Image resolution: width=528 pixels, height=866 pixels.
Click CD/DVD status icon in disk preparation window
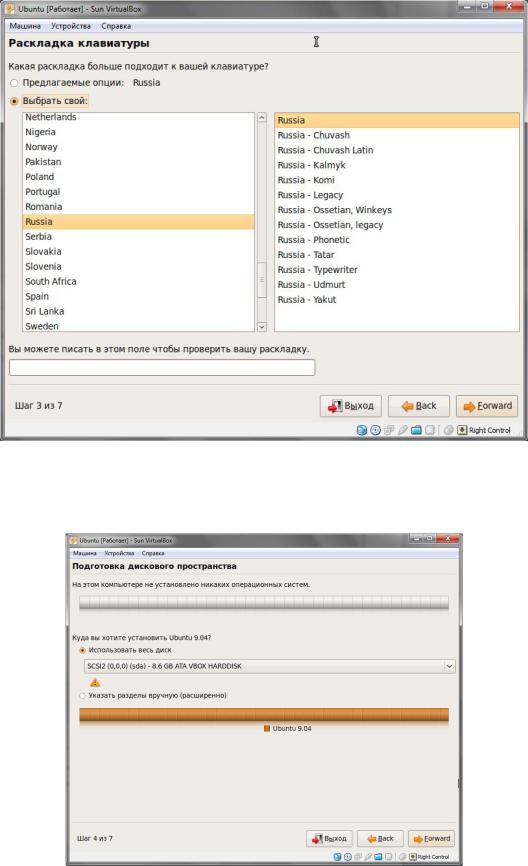click(348, 857)
